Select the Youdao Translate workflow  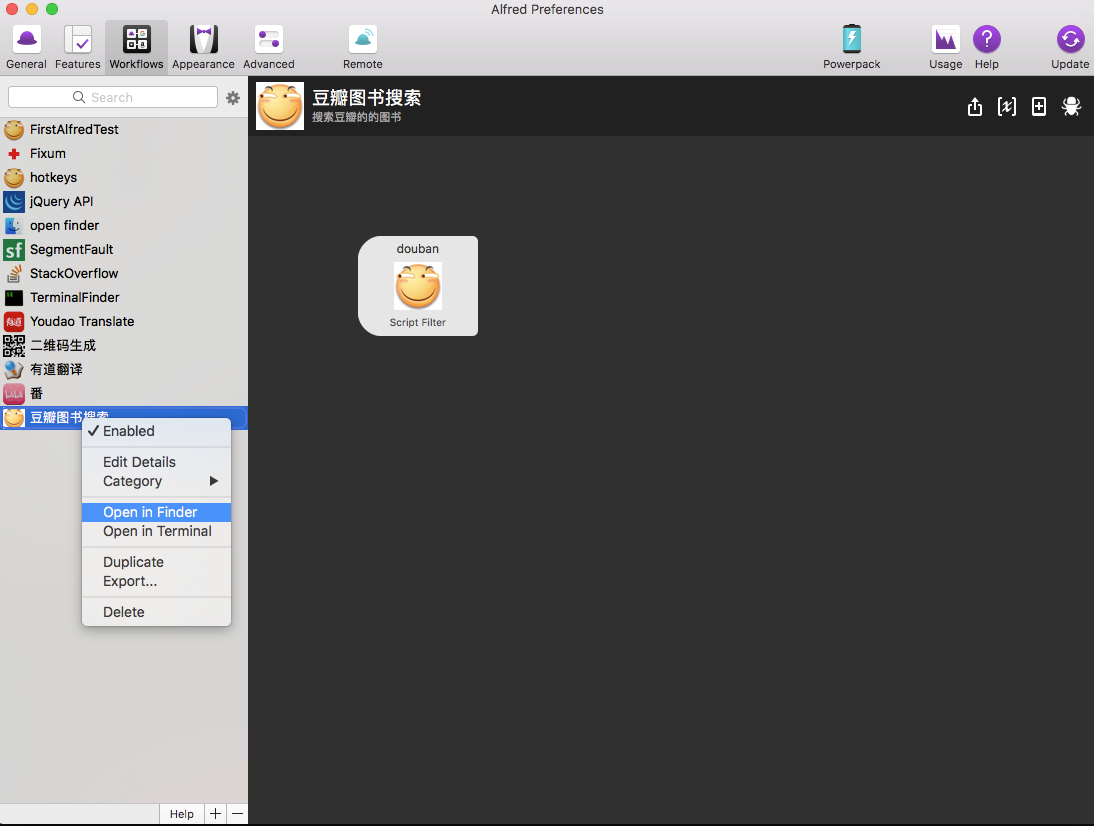(124, 322)
